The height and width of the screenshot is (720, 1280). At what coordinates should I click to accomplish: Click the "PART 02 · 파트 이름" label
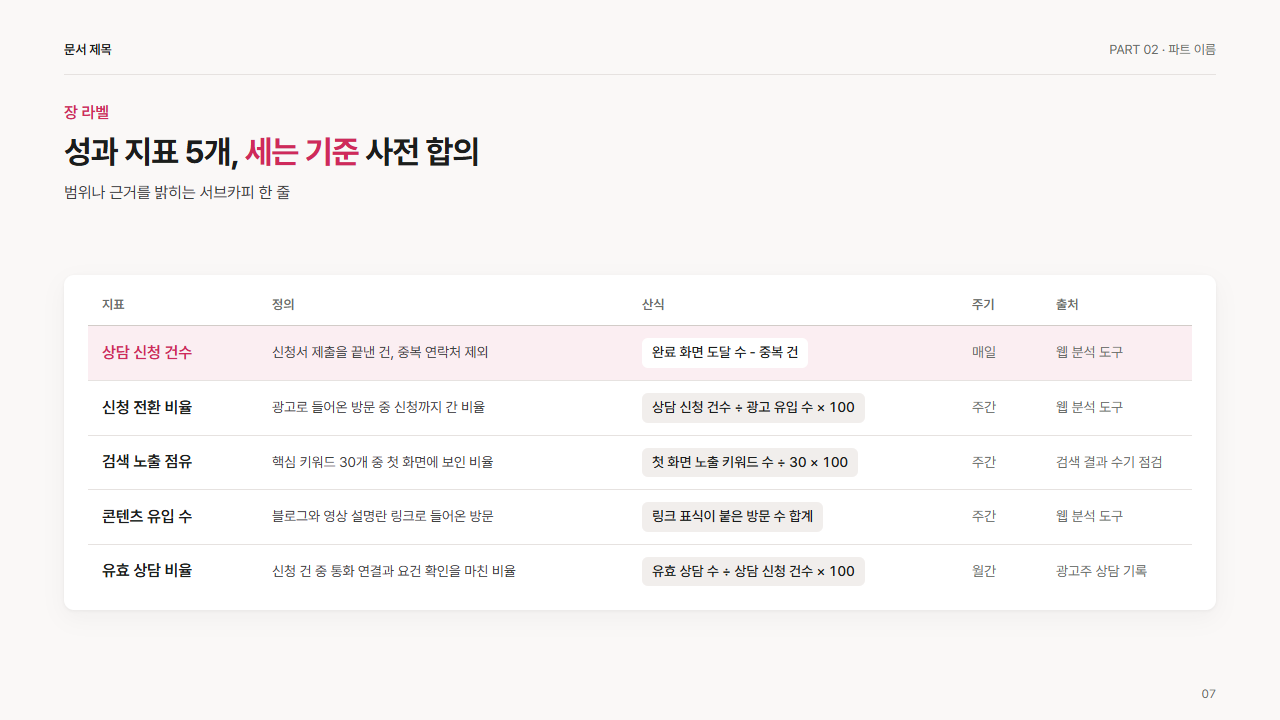(1162, 49)
